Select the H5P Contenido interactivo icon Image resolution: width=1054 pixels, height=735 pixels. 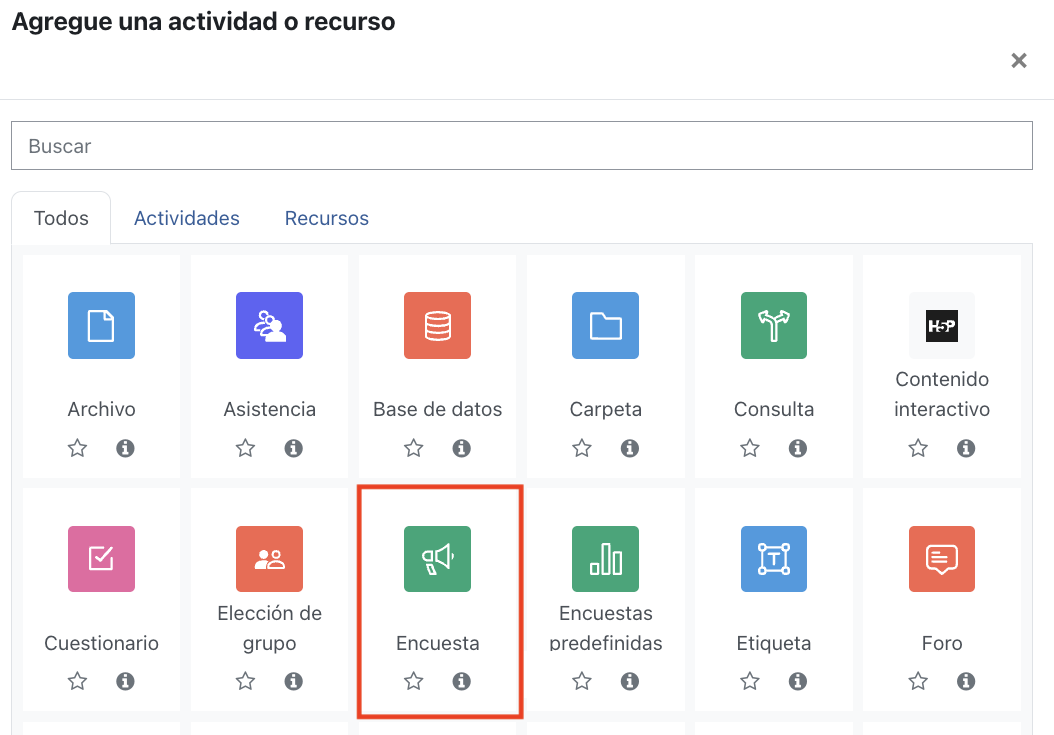coord(942,325)
